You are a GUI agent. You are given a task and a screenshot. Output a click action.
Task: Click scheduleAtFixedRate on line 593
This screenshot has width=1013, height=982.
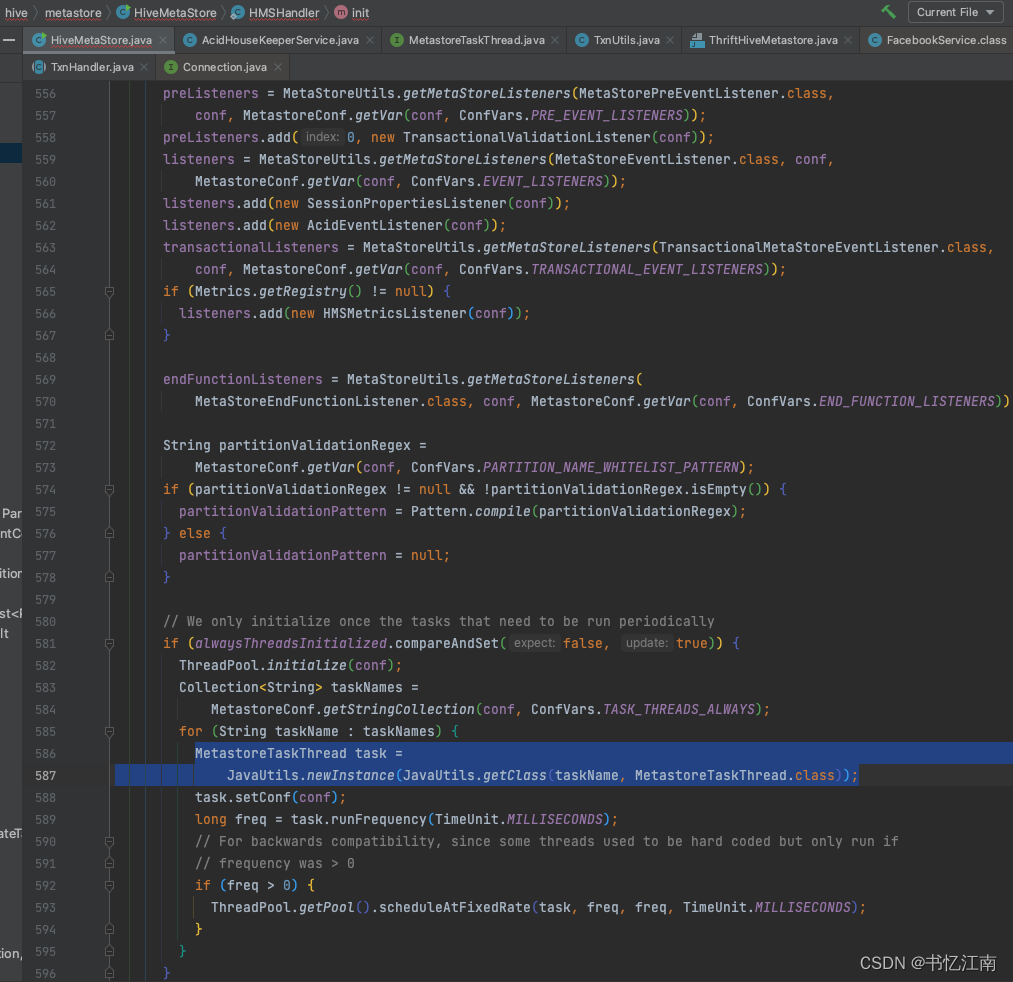point(455,908)
